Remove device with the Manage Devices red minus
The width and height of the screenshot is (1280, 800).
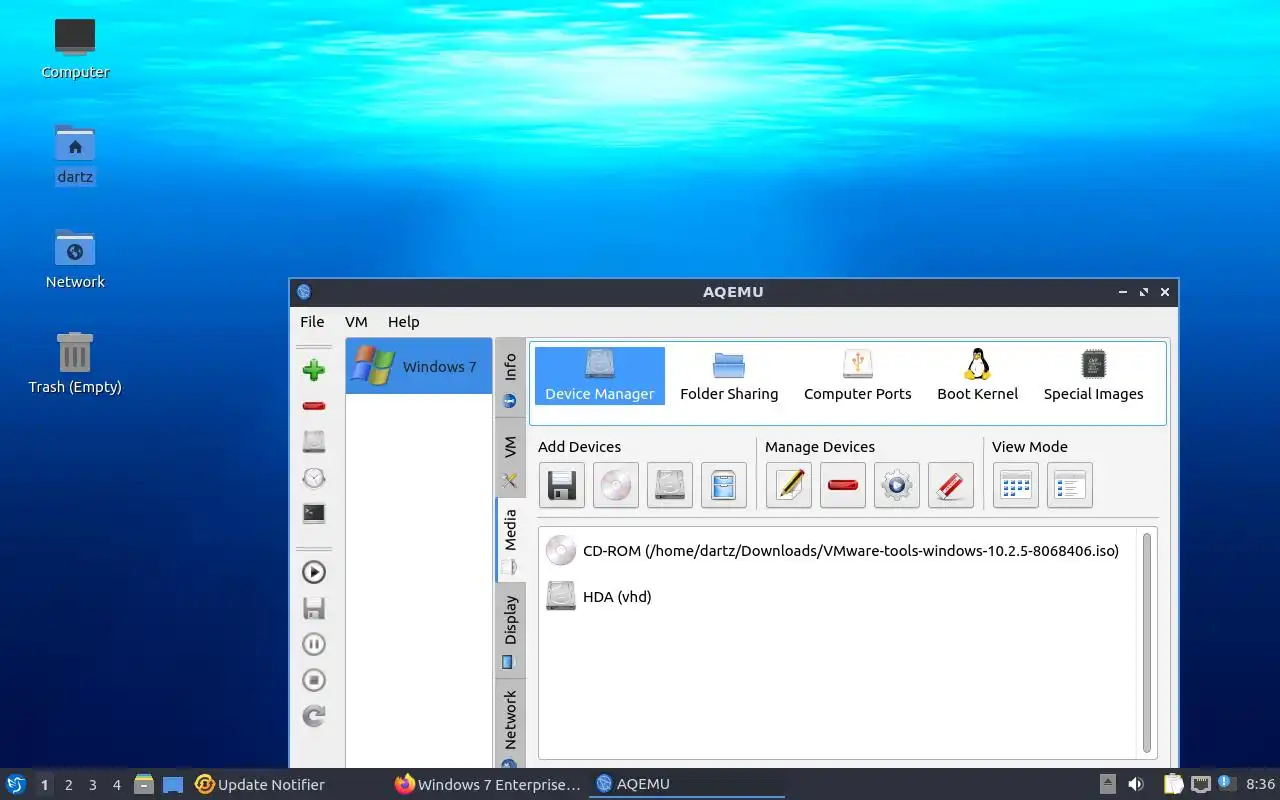[842, 485]
